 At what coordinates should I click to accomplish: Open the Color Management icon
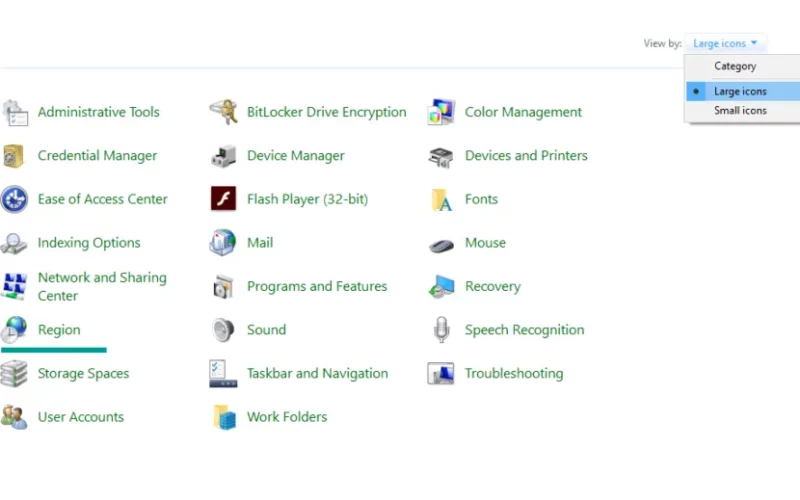(441, 112)
